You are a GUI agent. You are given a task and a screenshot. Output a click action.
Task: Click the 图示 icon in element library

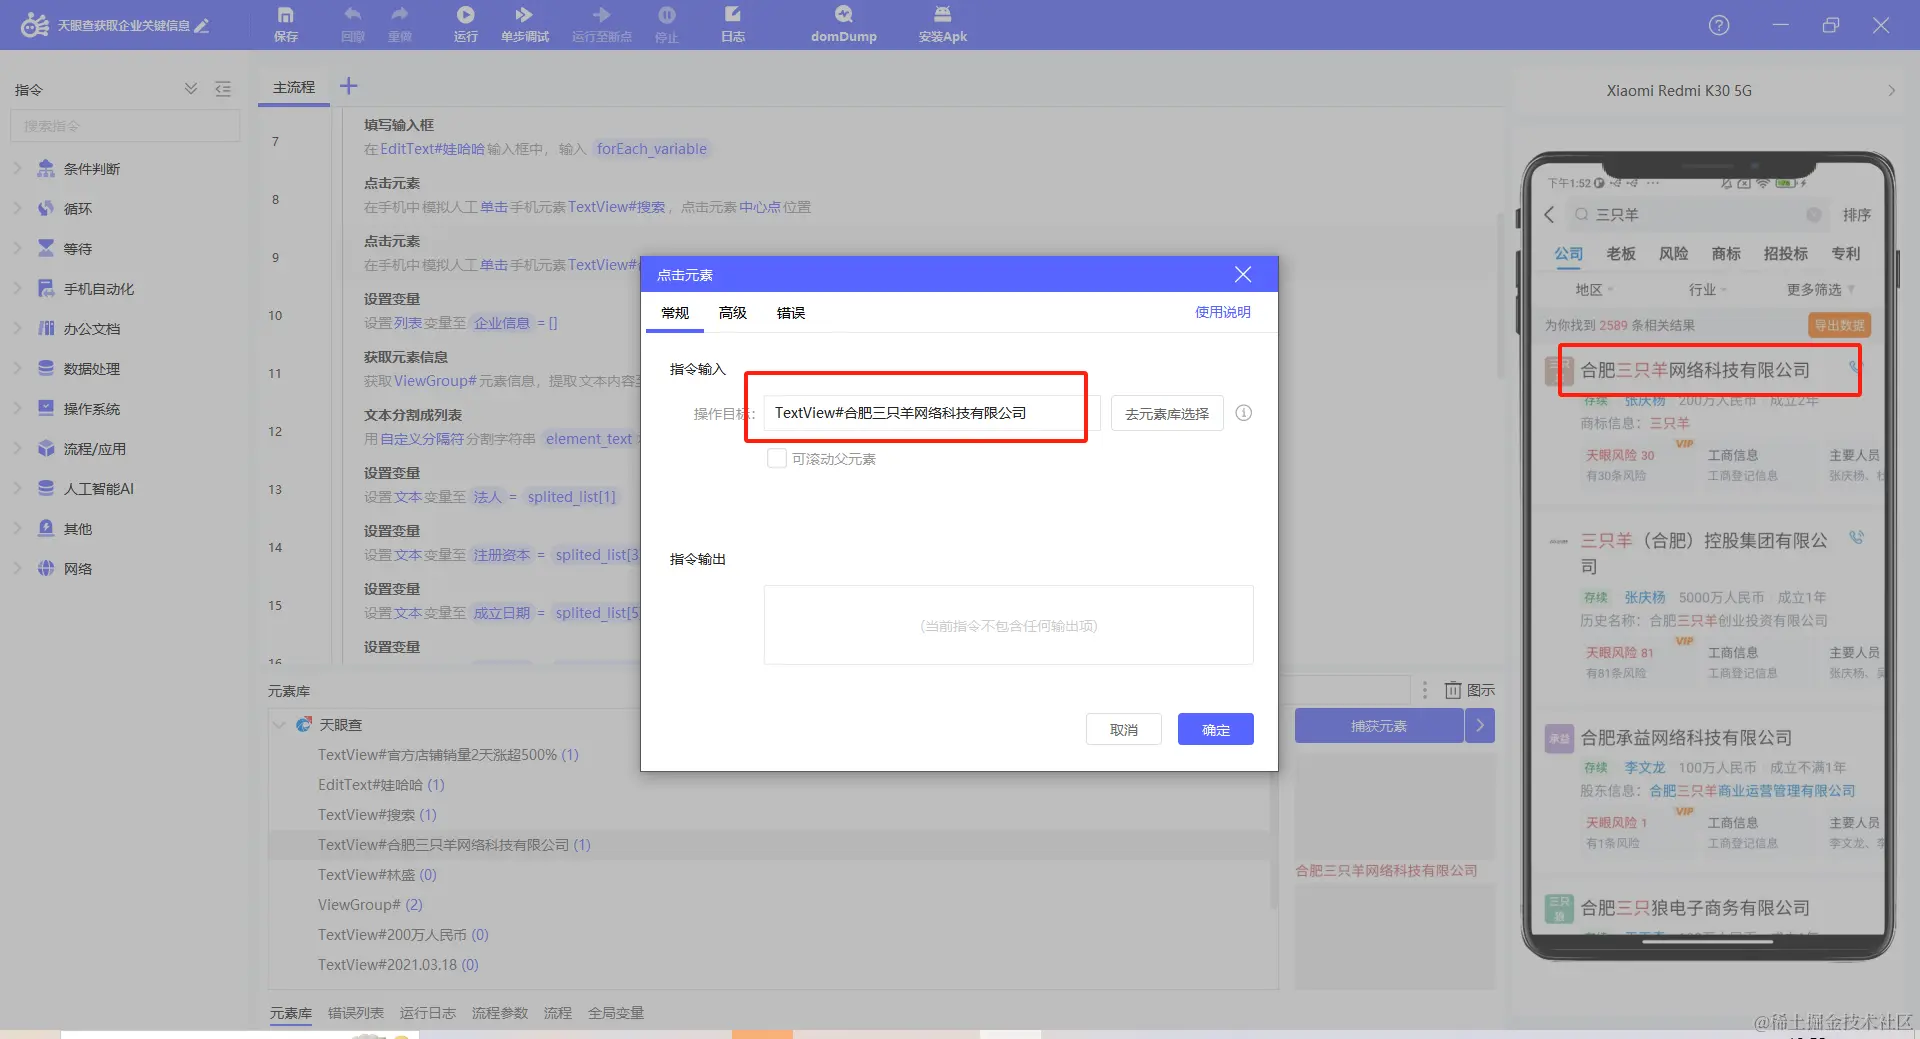click(1453, 690)
